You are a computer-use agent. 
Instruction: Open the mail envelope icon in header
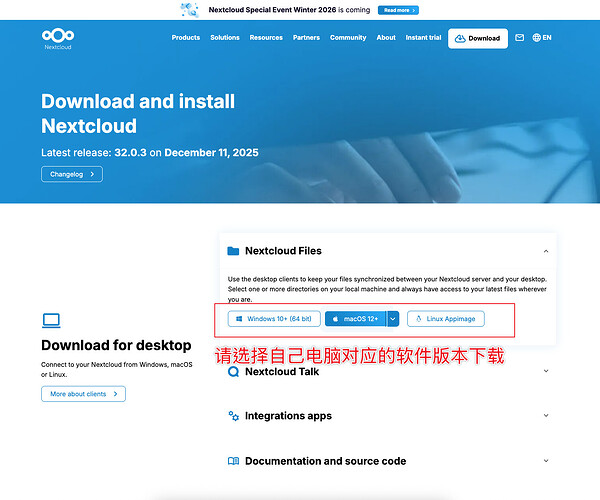pos(519,37)
